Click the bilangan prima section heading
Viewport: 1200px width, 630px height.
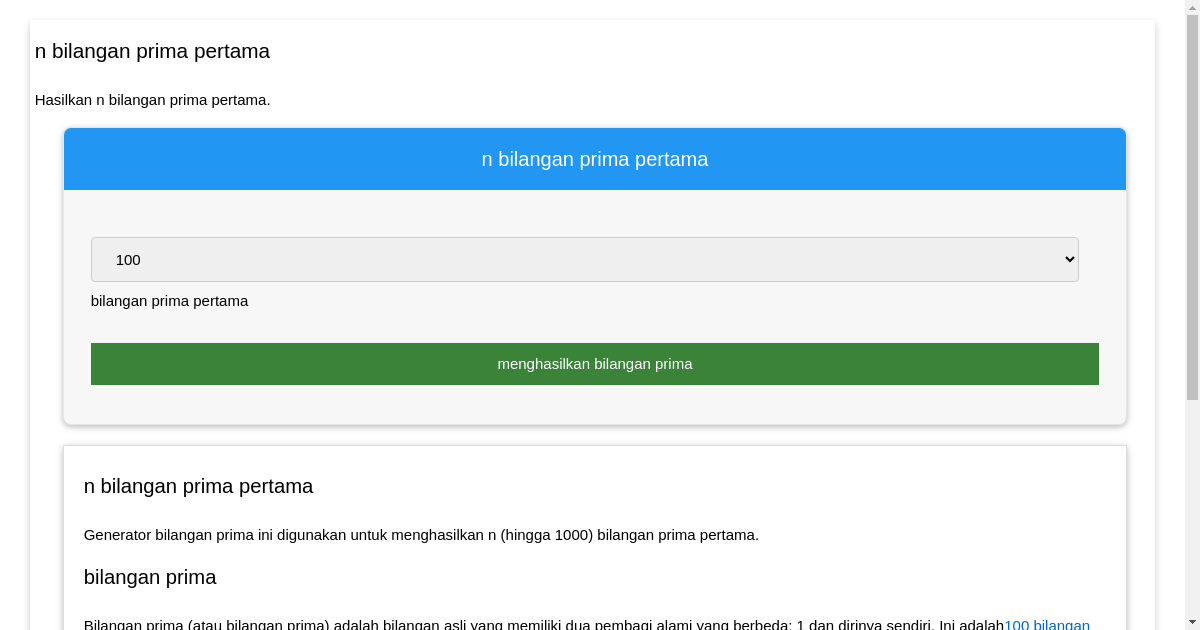click(x=150, y=577)
